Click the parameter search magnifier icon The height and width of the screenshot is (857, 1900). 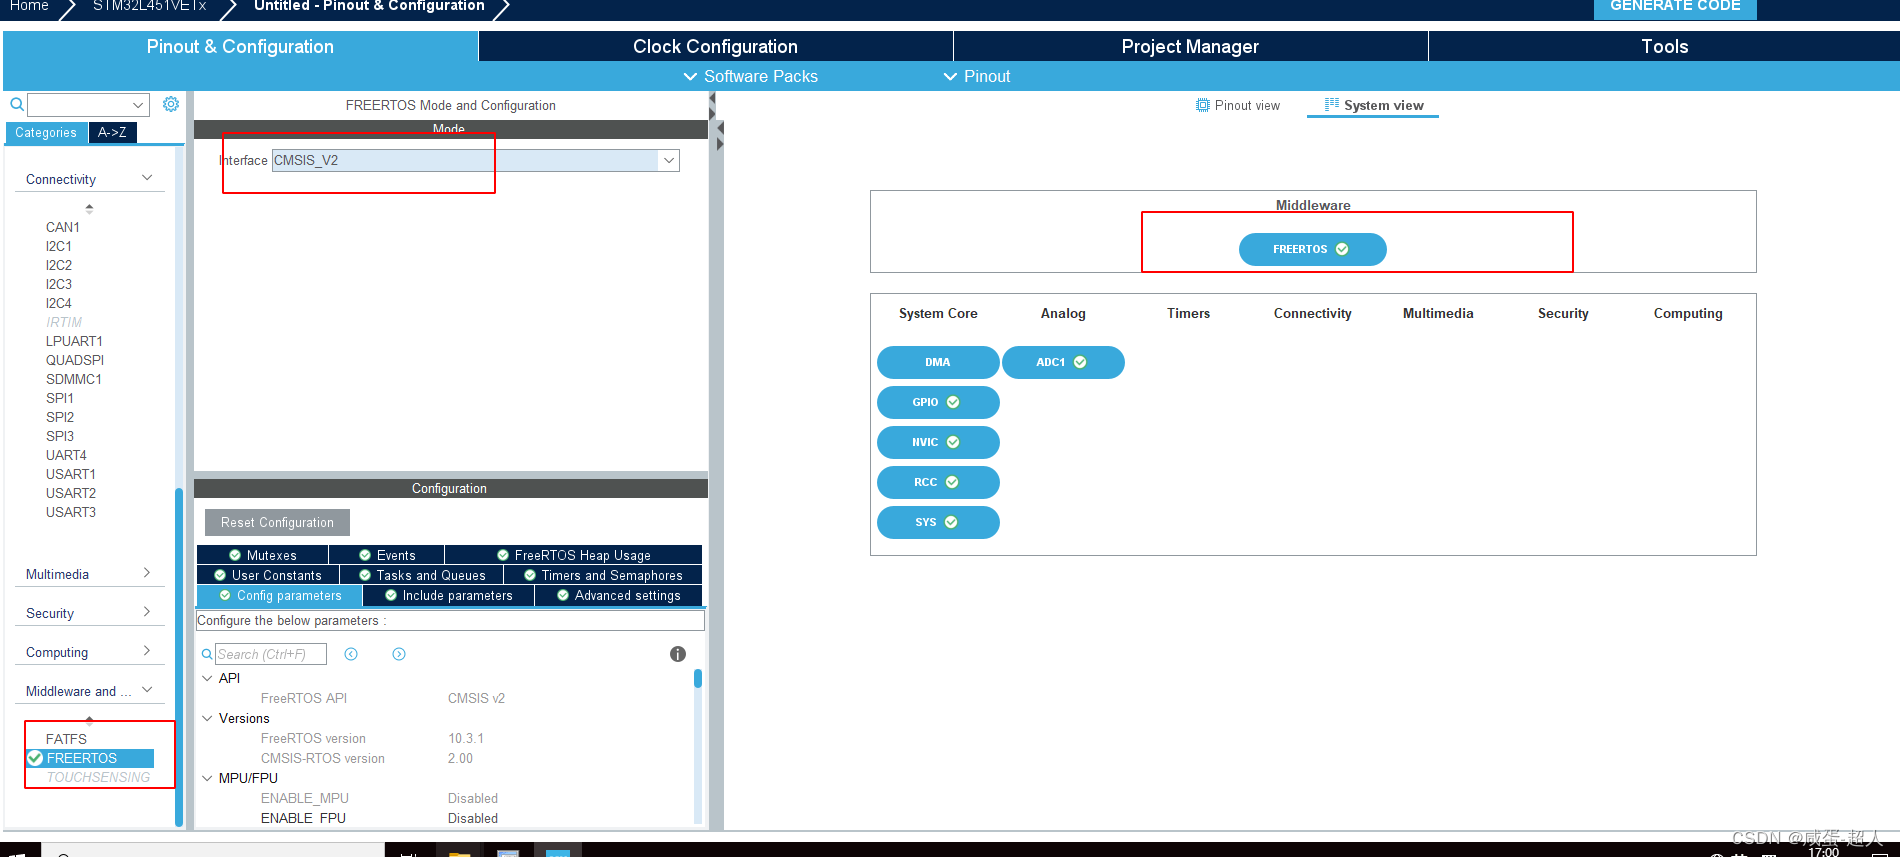click(x=207, y=654)
